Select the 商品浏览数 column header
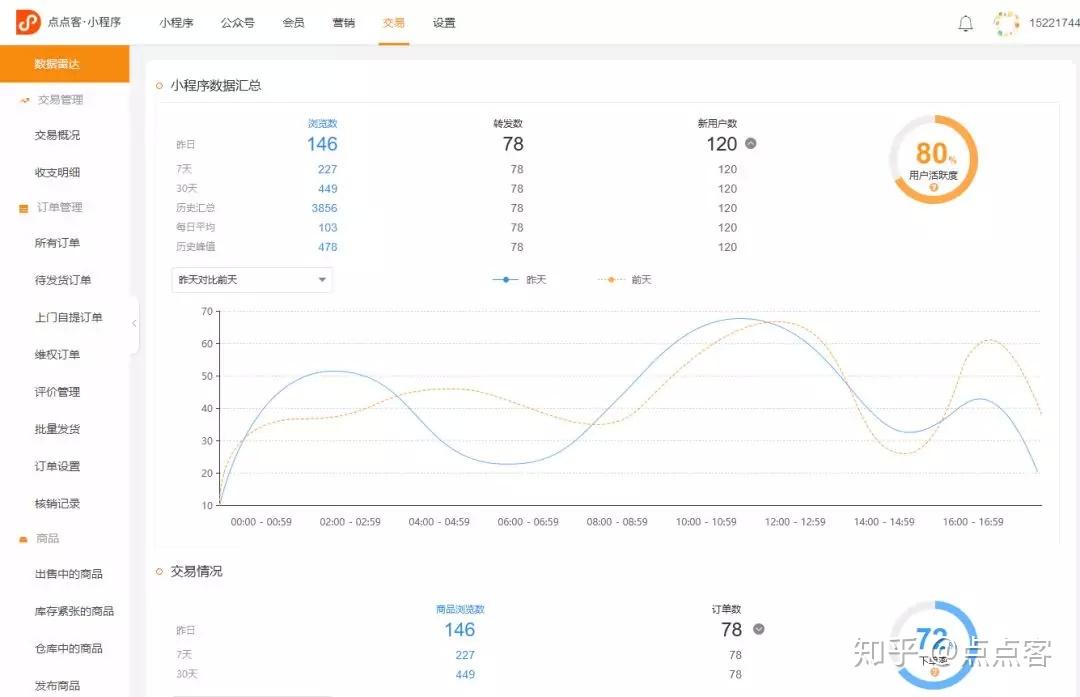This screenshot has height=697, width=1080. click(x=460, y=609)
